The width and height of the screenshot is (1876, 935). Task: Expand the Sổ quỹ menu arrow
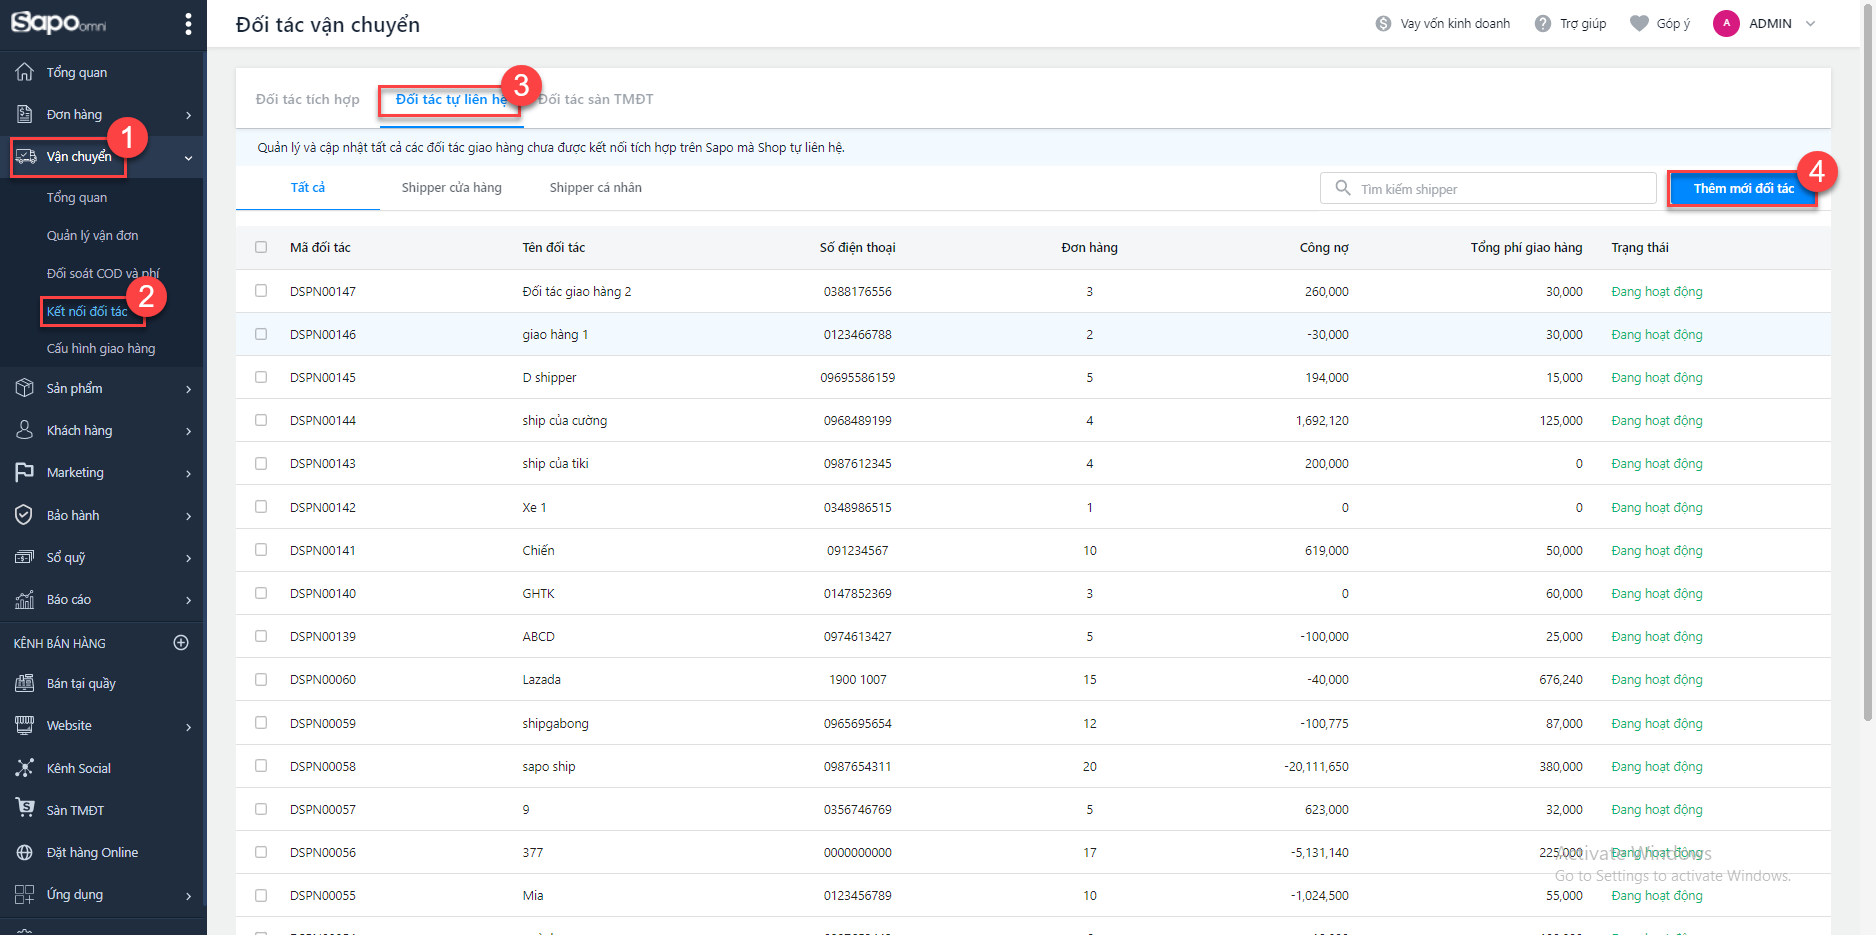(188, 558)
